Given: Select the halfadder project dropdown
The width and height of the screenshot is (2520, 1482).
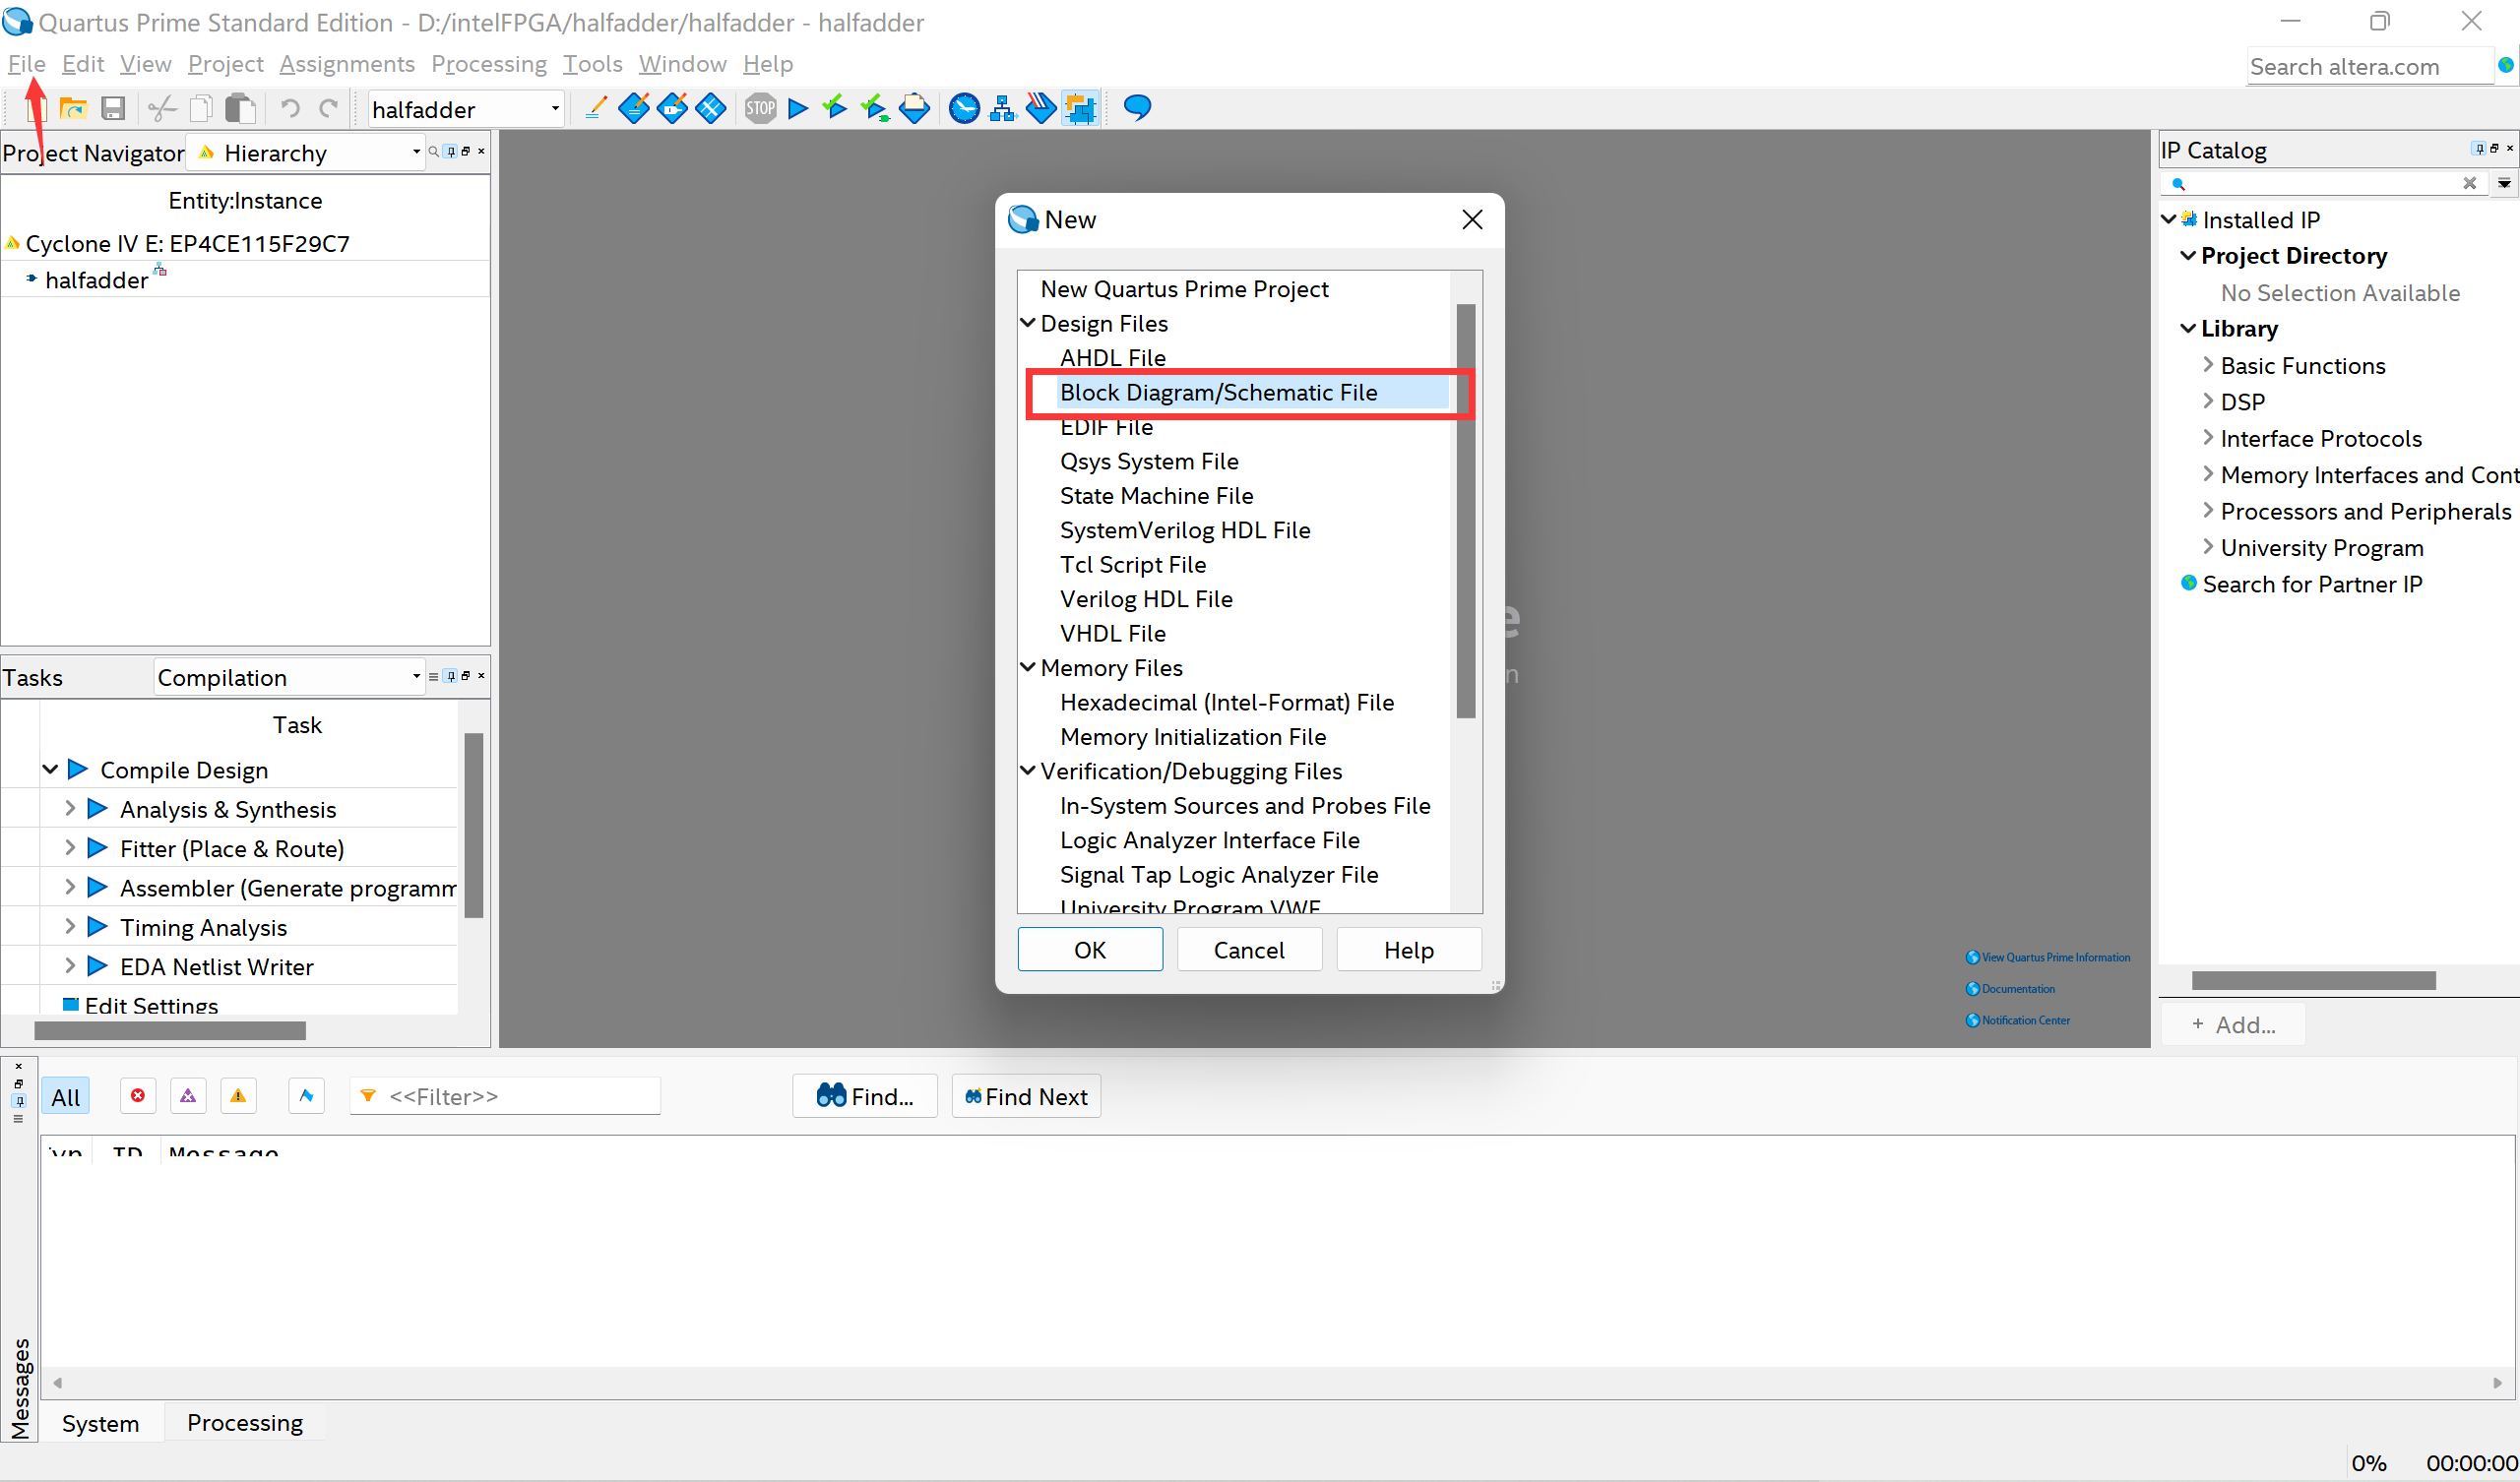Looking at the screenshot, I should pyautogui.click(x=554, y=109).
